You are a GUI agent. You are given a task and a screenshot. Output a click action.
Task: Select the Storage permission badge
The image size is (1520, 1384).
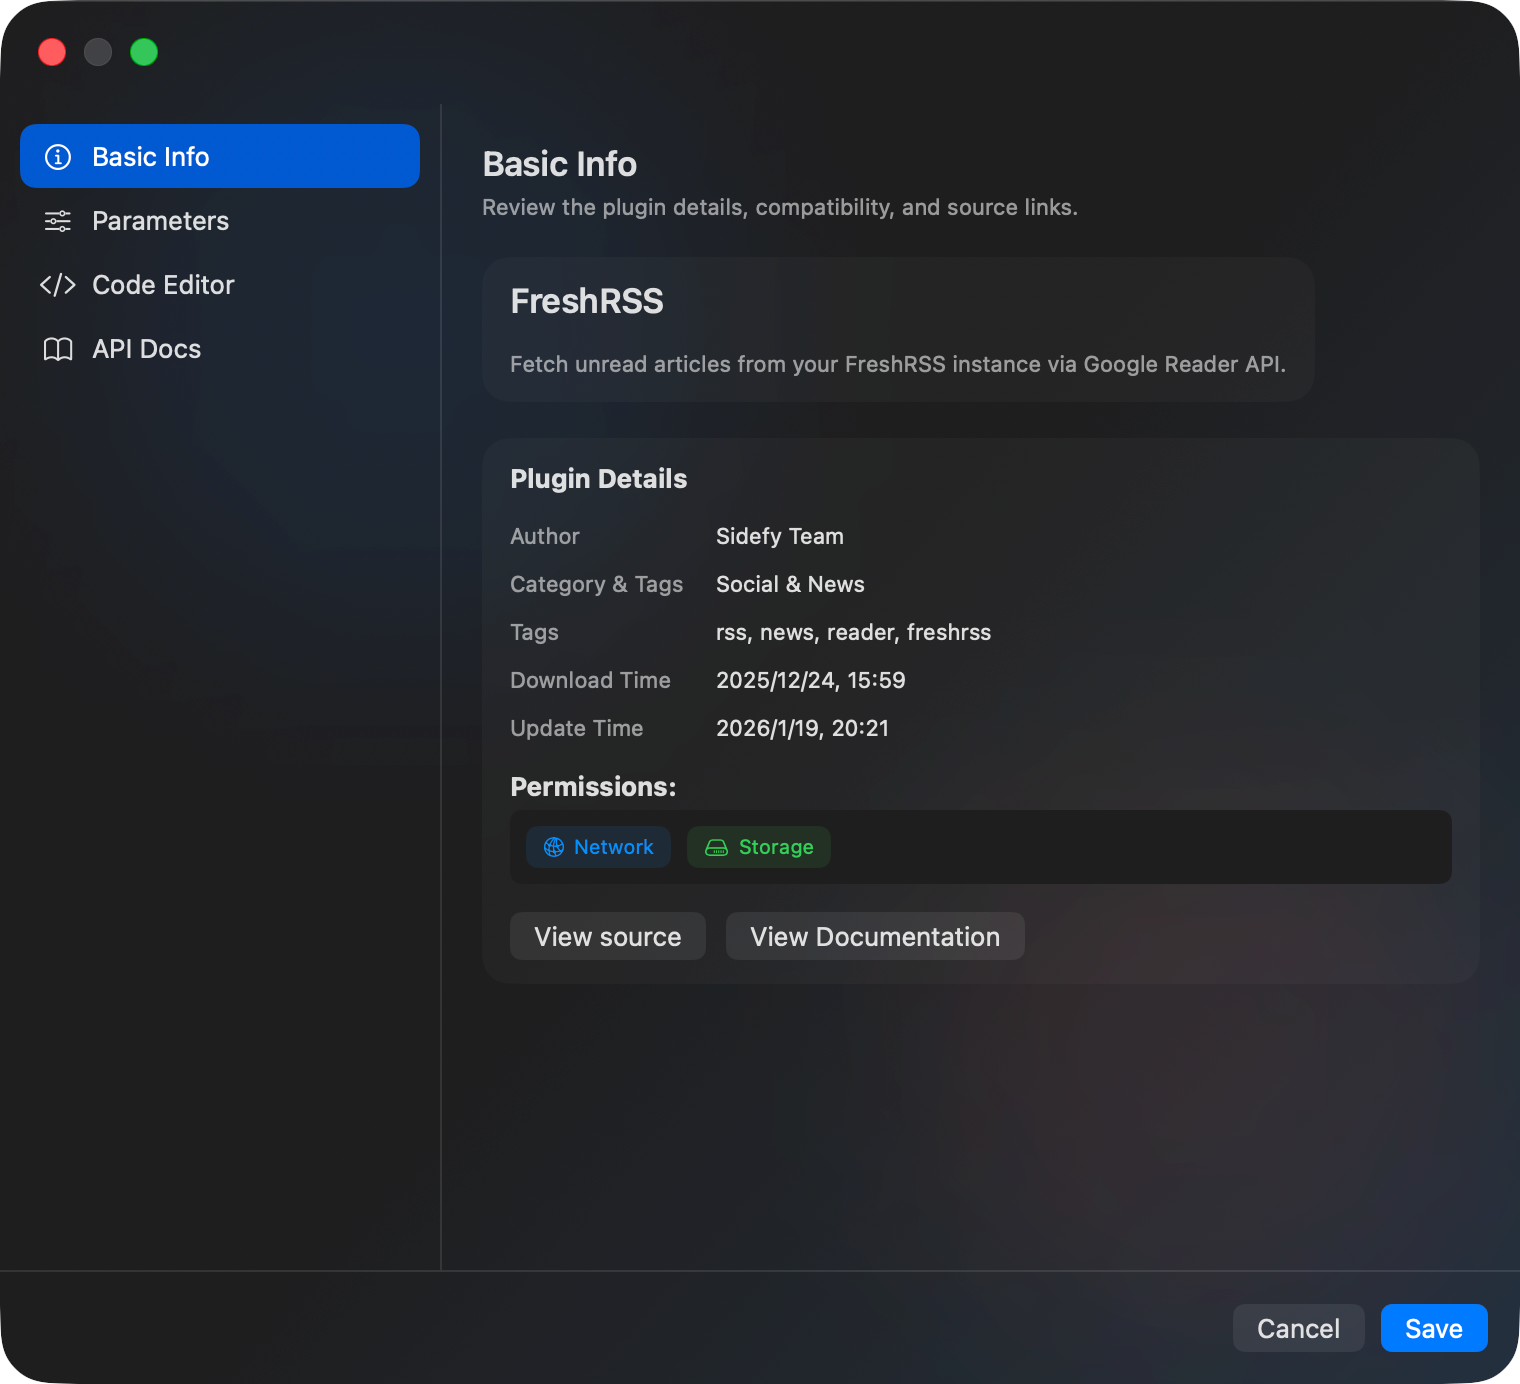[x=759, y=847]
